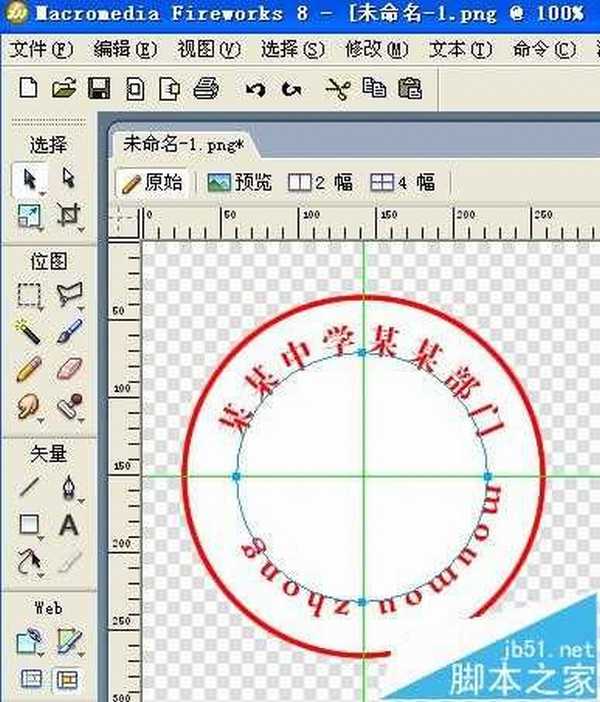600x702 pixels.
Task: Select the Line tool
Action: 30,487
